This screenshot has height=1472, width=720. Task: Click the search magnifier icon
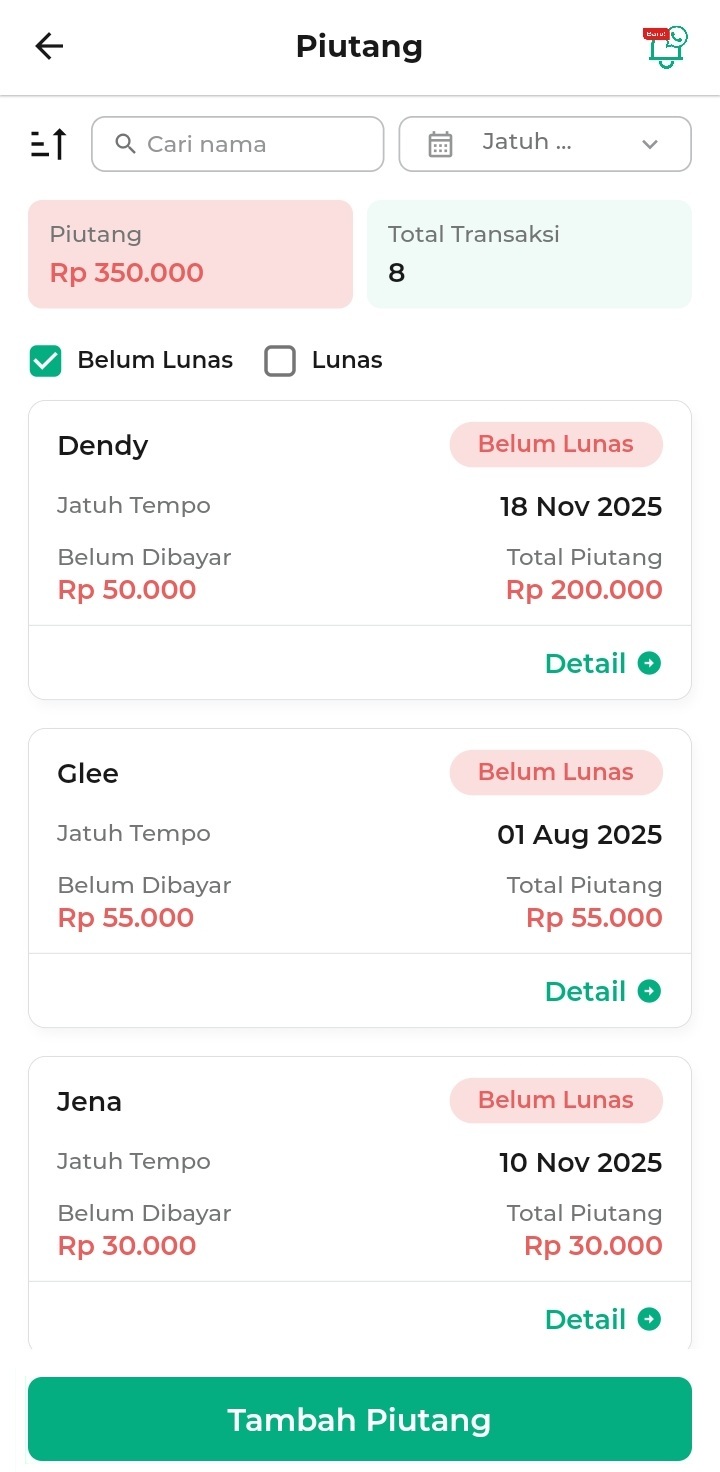pos(125,144)
